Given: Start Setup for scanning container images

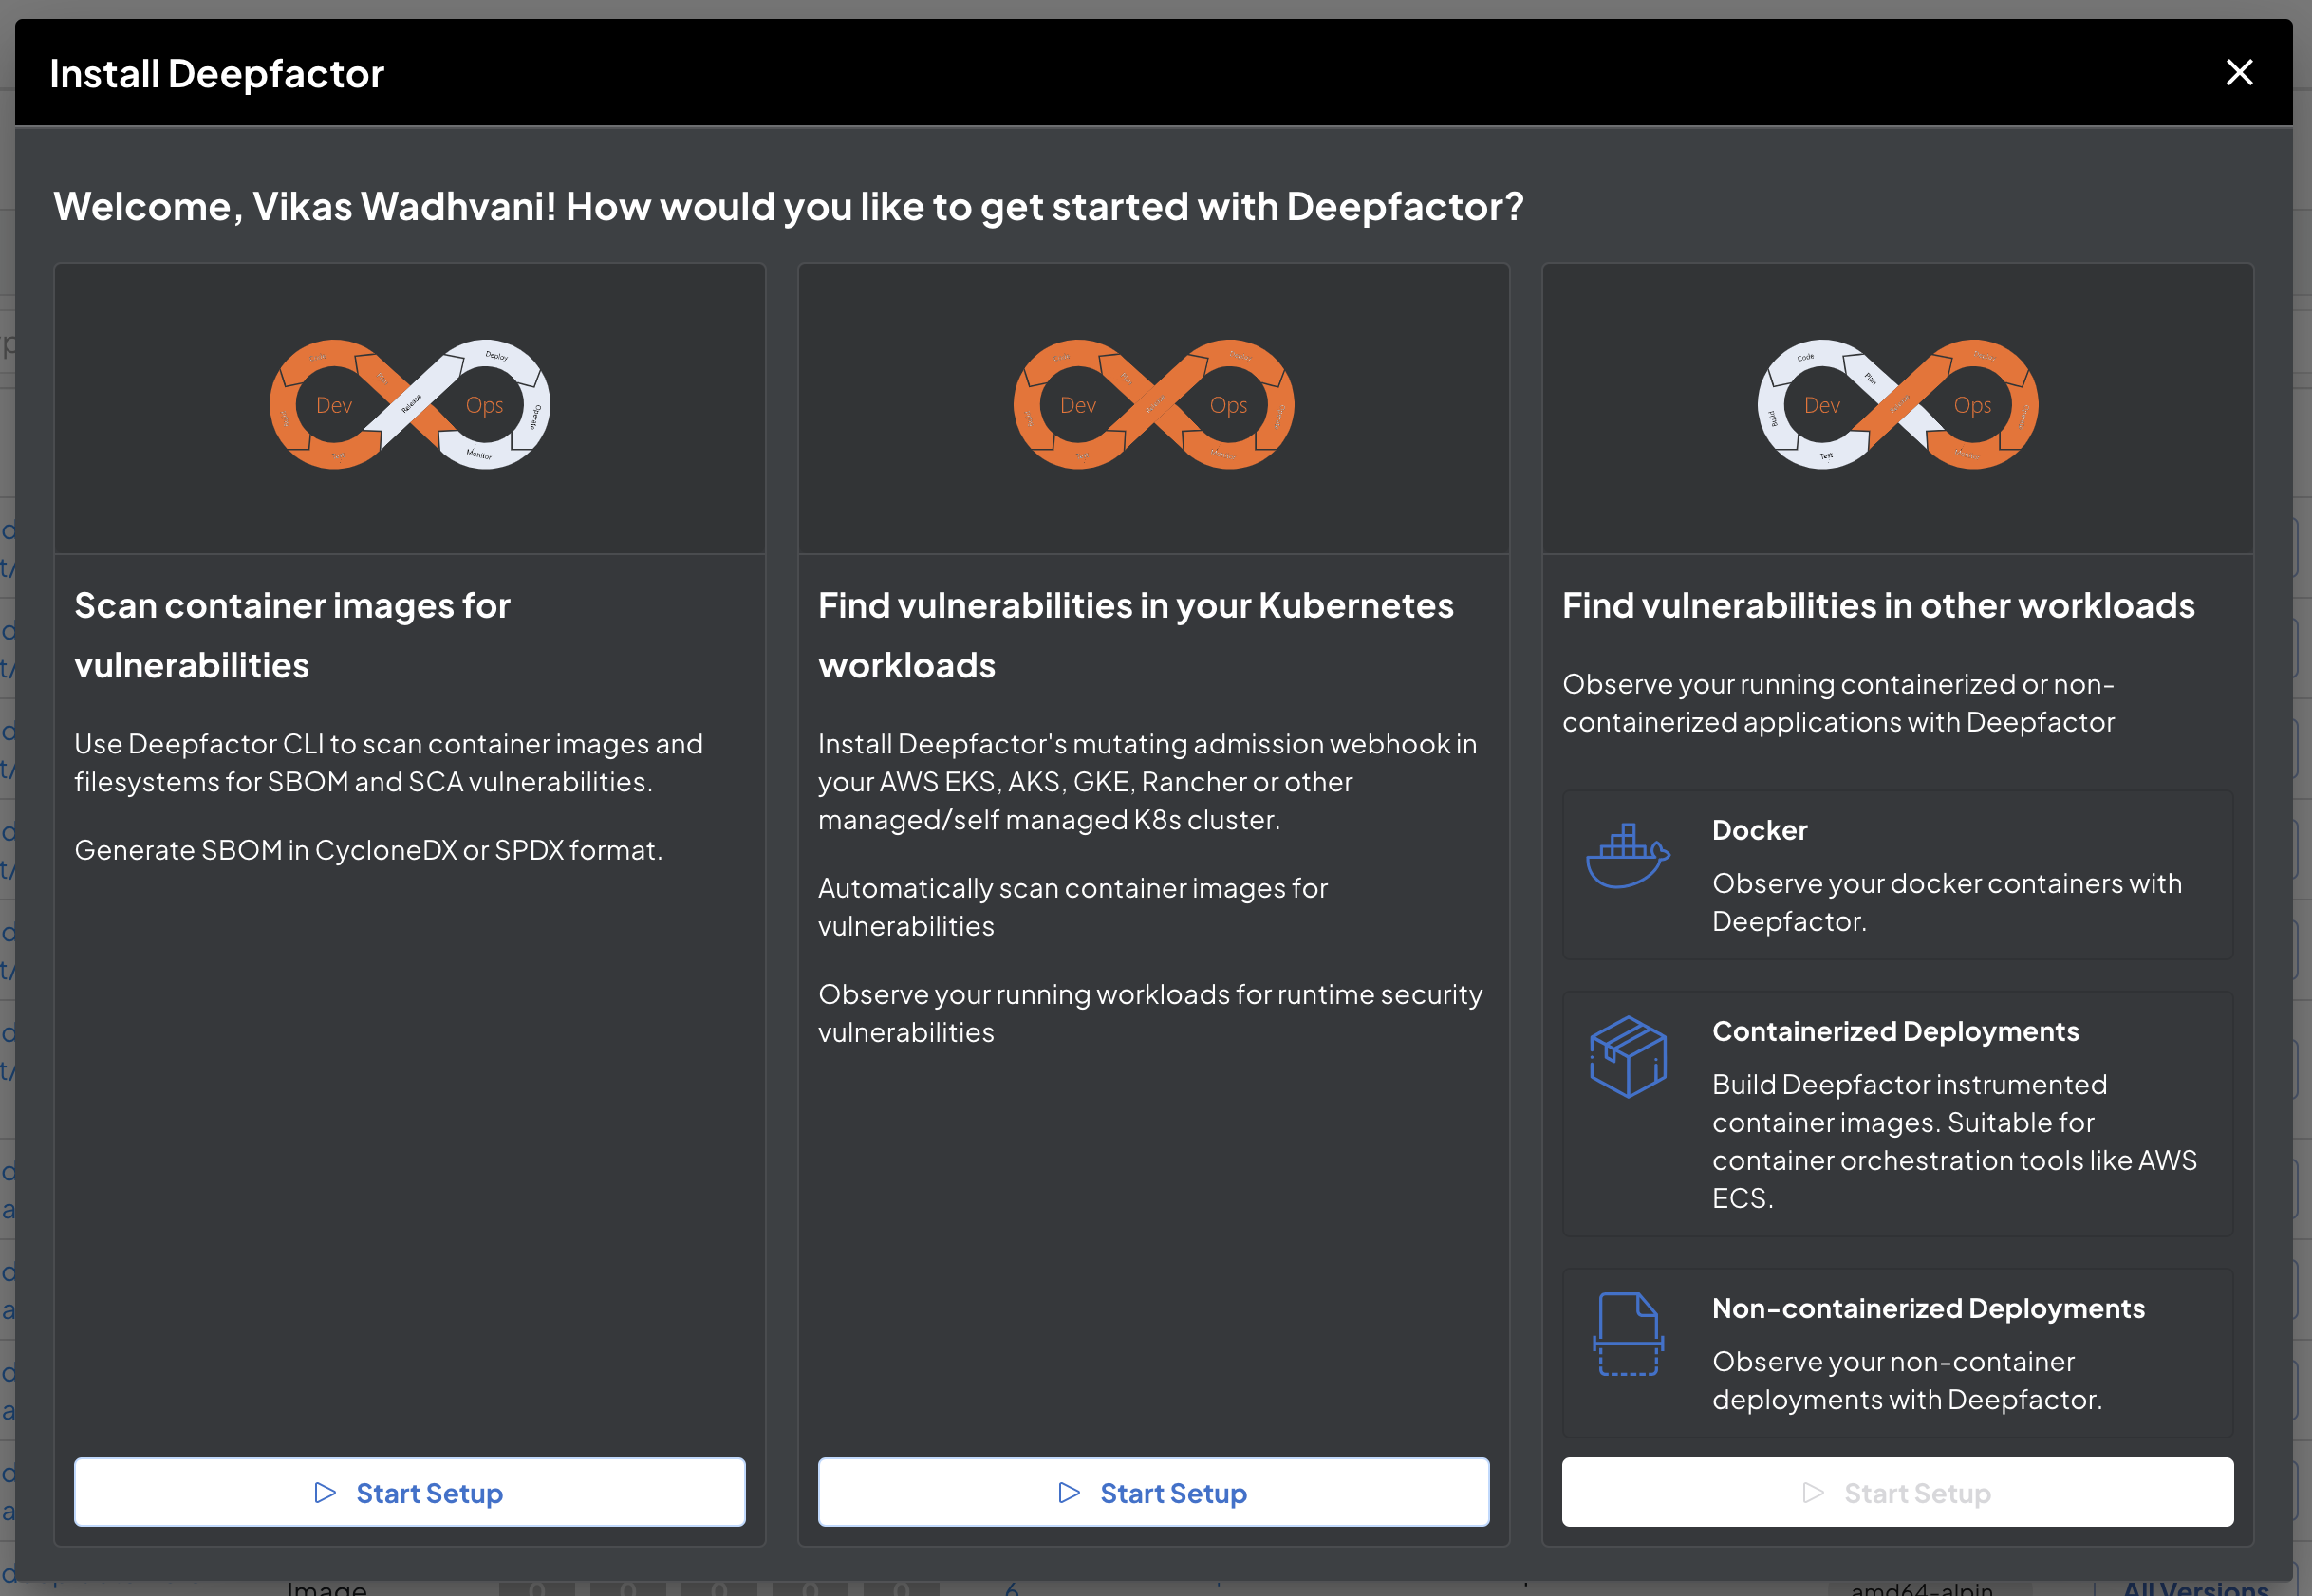Looking at the screenshot, I should click(x=409, y=1492).
